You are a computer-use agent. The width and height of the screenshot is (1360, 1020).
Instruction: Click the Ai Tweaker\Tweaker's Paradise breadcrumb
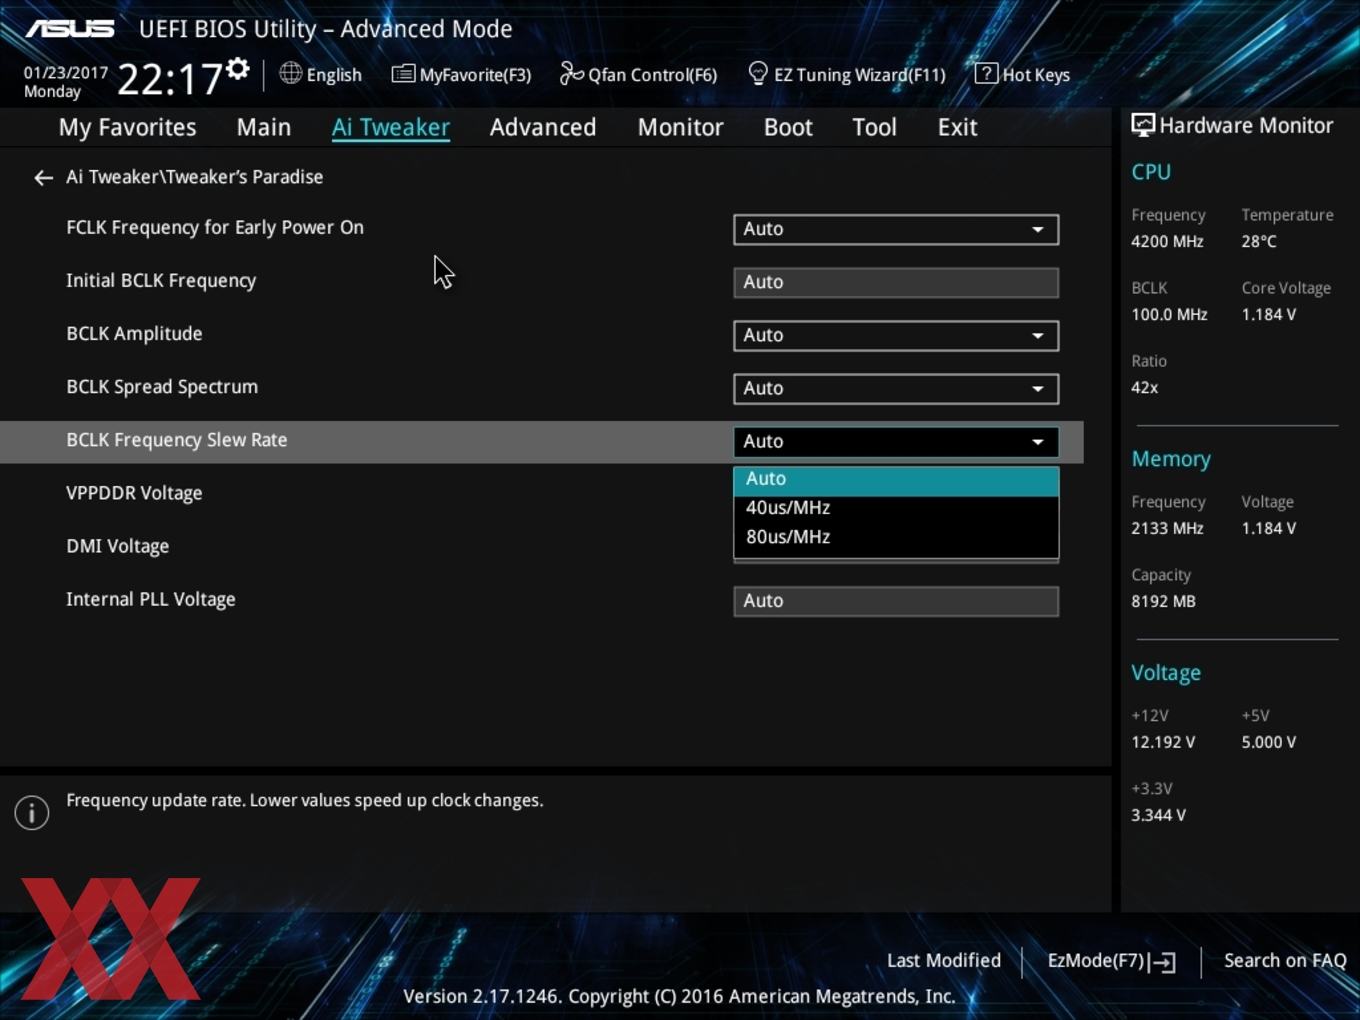(194, 177)
